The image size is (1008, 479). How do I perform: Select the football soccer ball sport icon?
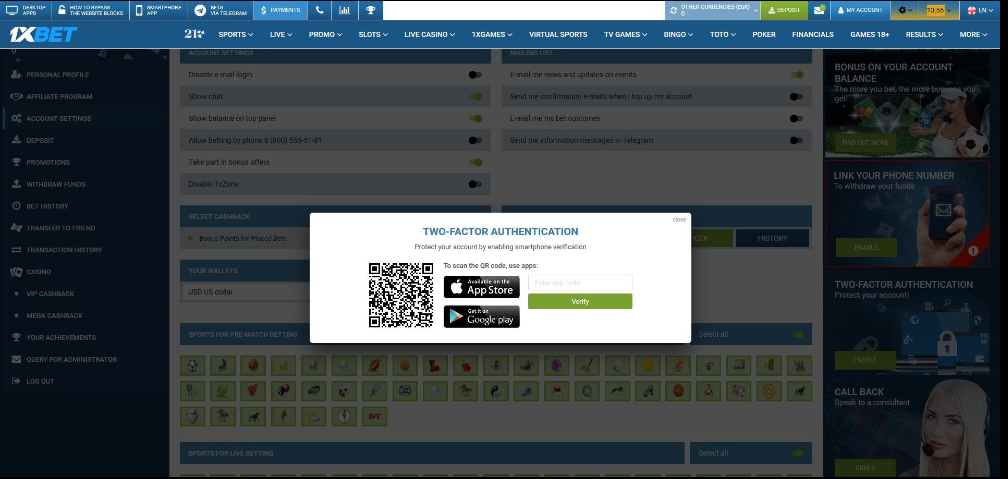[192, 366]
